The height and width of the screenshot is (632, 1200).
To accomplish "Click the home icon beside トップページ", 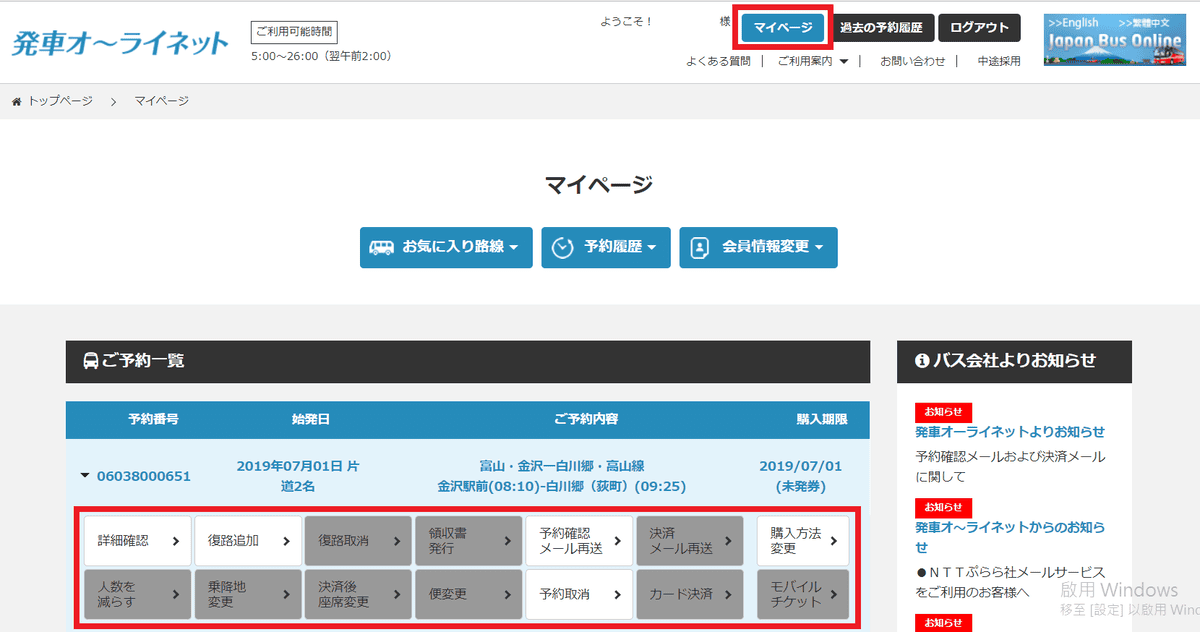I will pyautogui.click(x=17, y=102).
